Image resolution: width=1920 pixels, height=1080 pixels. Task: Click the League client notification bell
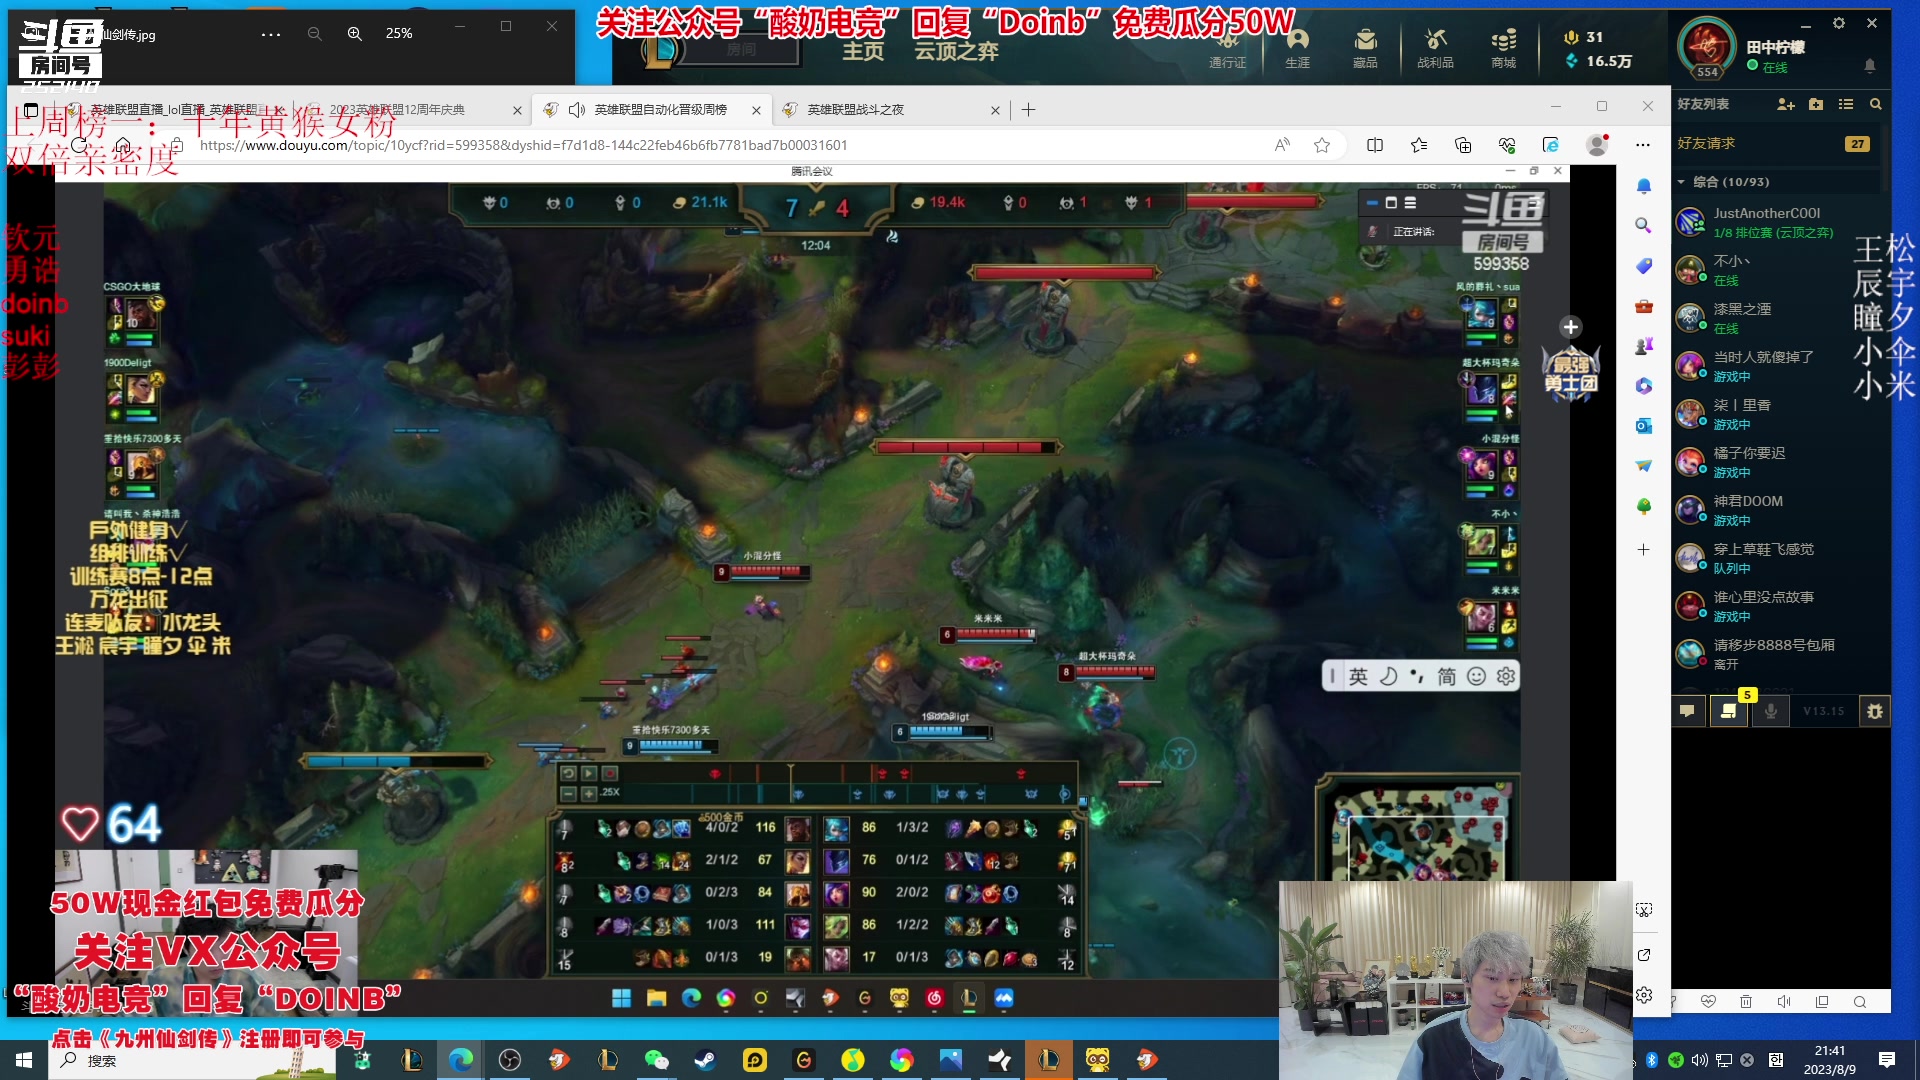click(1869, 66)
